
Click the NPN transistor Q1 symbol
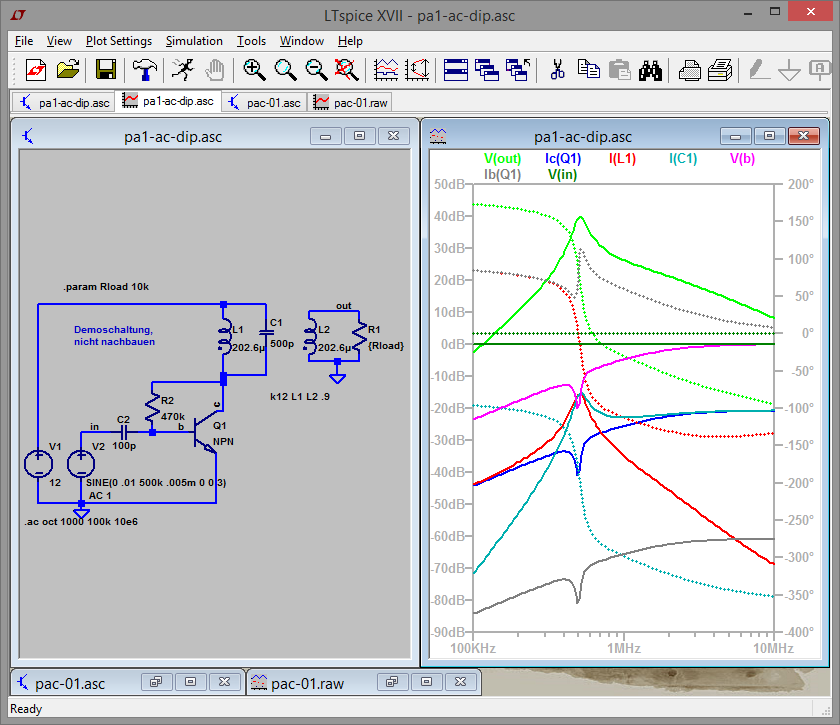click(x=208, y=434)
